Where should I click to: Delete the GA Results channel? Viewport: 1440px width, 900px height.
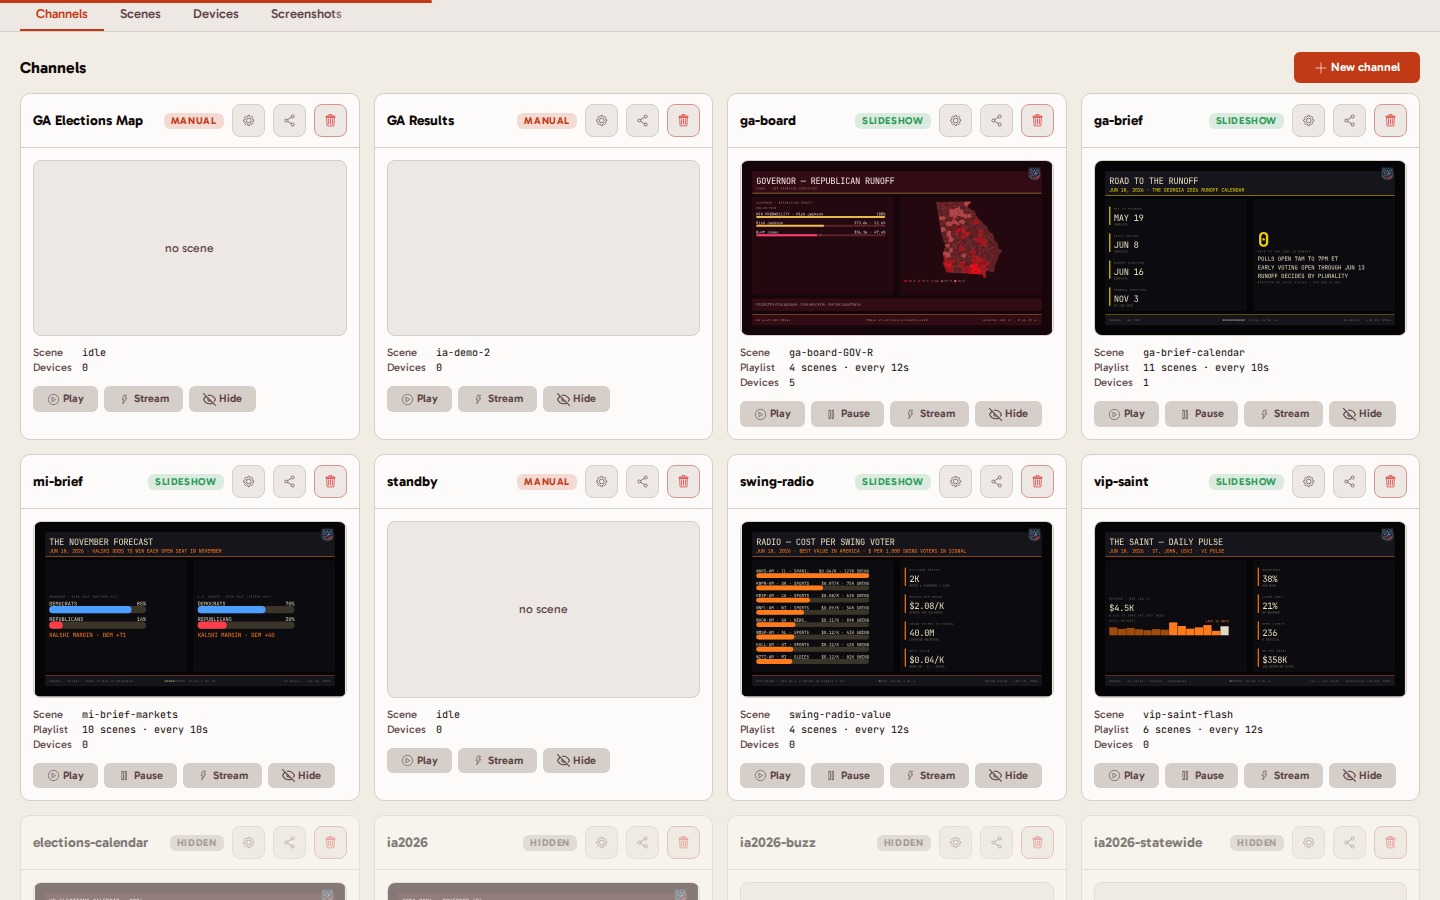pos(684,120)
